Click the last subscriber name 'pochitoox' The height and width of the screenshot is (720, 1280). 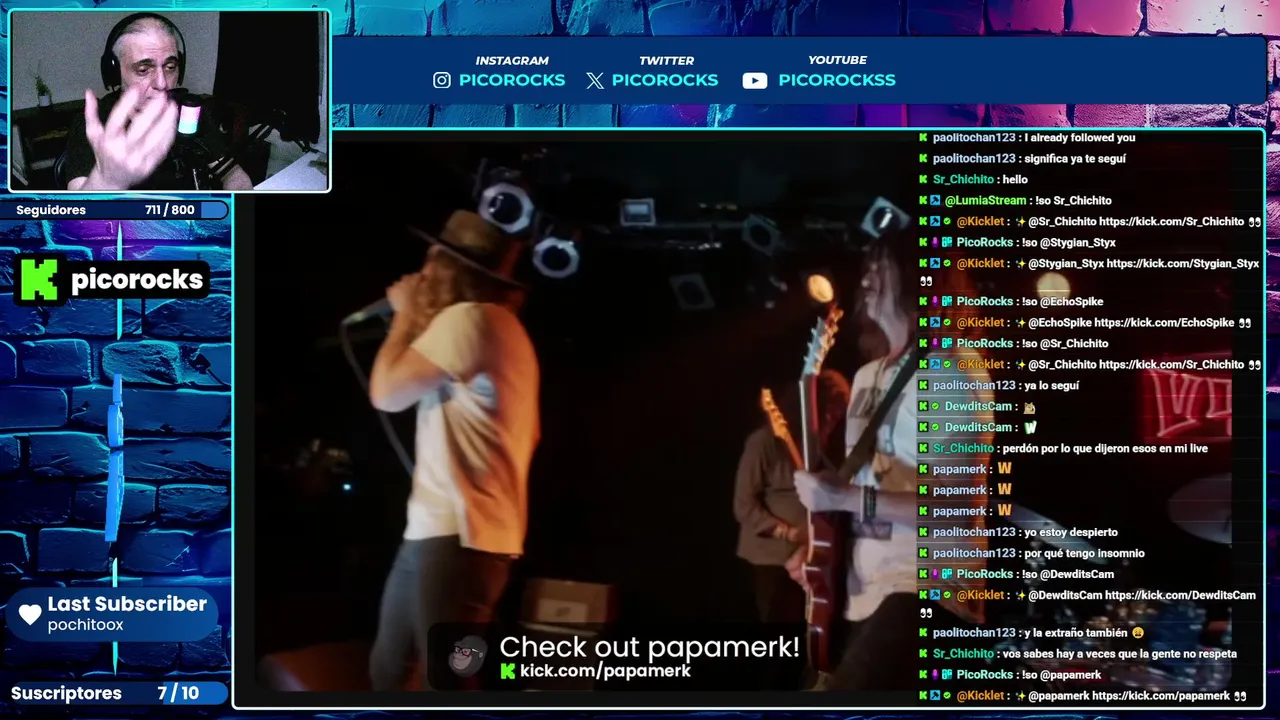(x=86, y=625)
